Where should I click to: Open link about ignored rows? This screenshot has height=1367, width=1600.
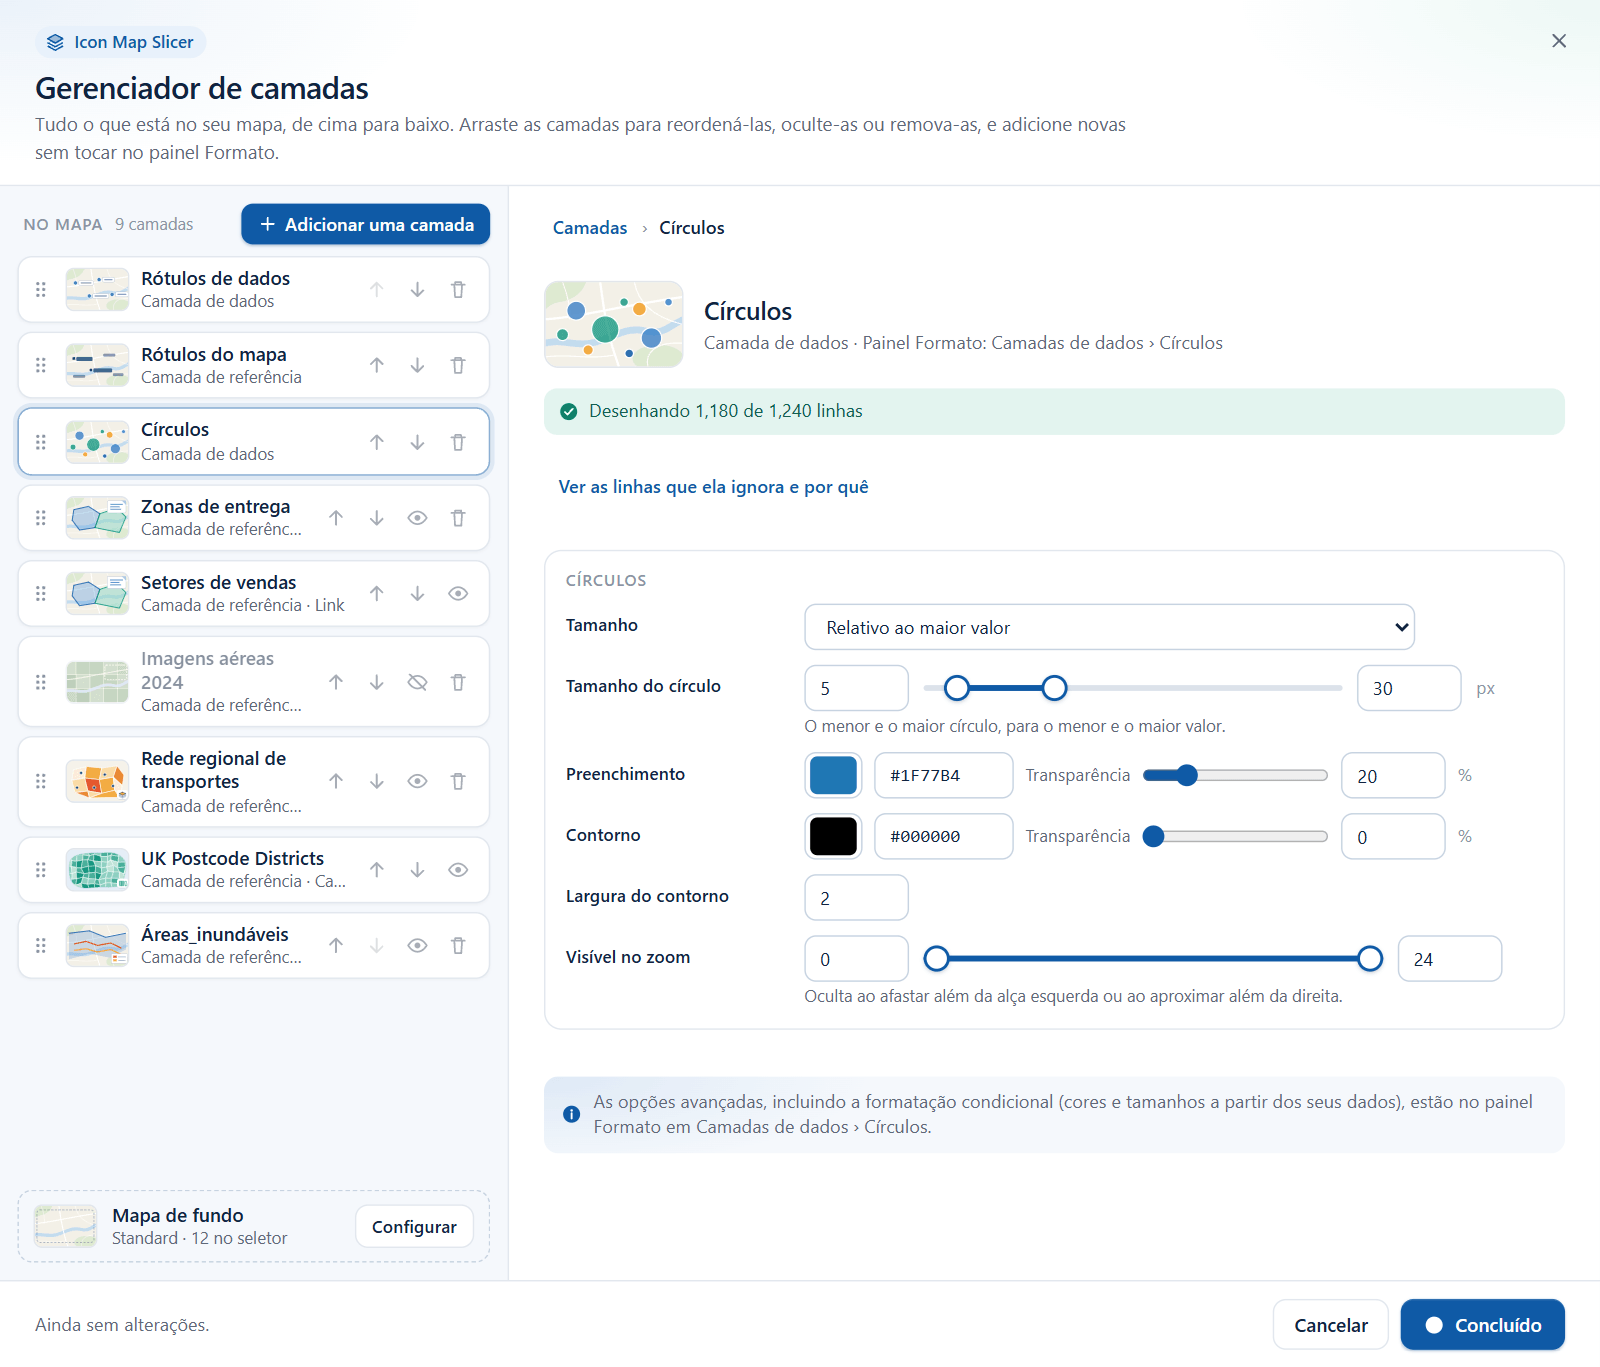pyautogui.click(x=713, y=487)
